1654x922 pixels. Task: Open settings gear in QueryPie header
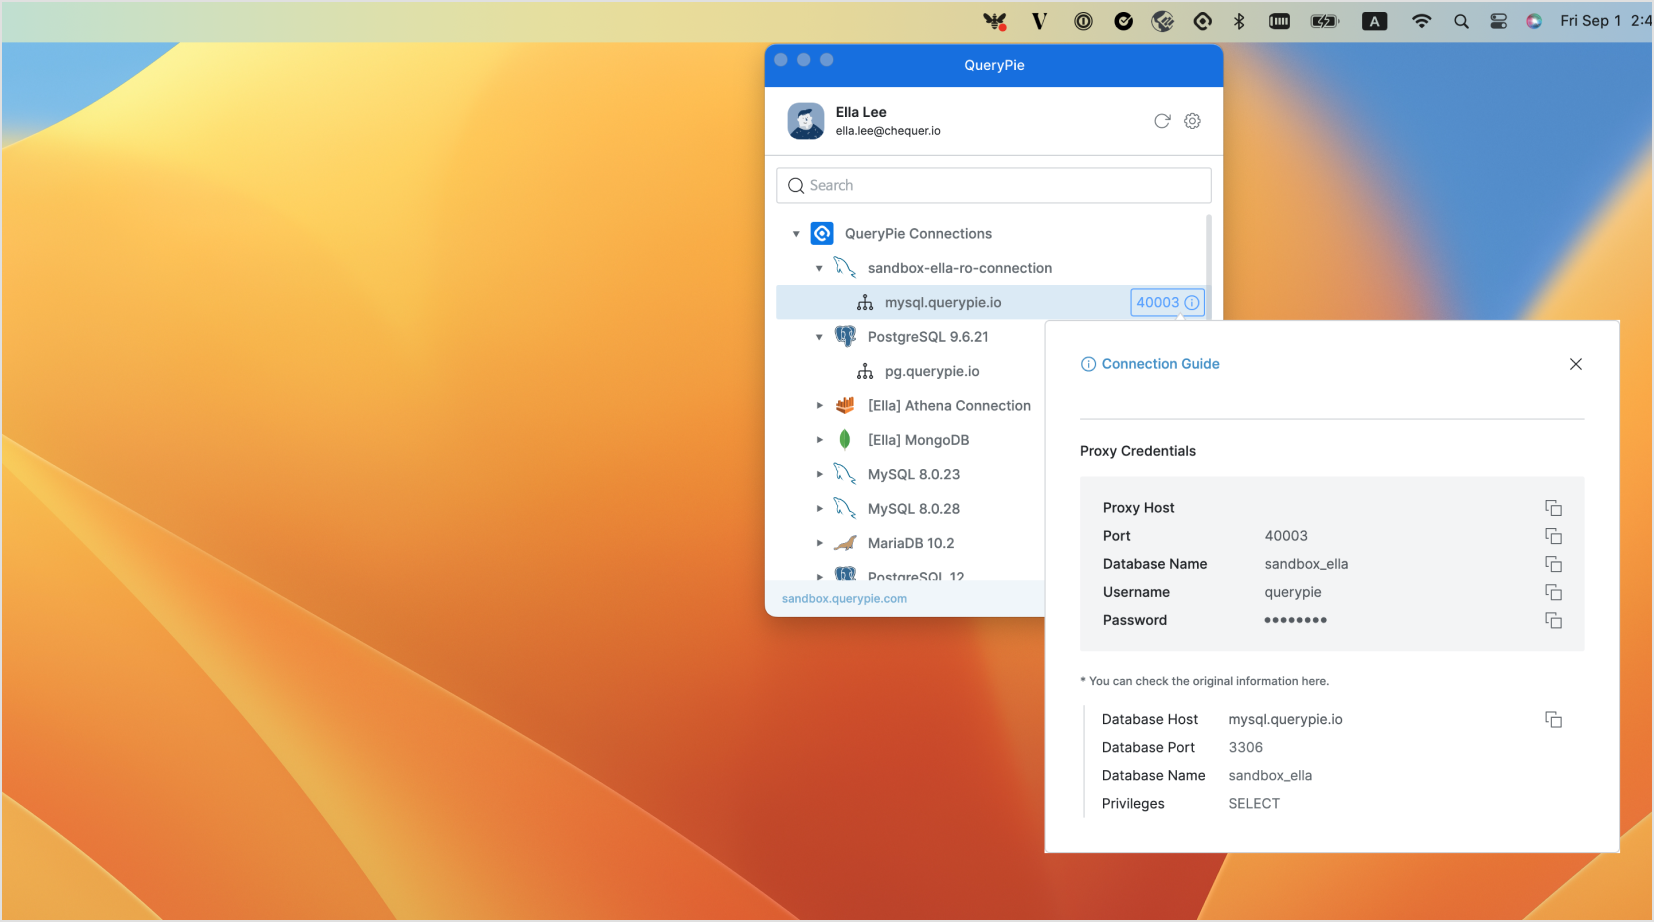pos(1192,121)
